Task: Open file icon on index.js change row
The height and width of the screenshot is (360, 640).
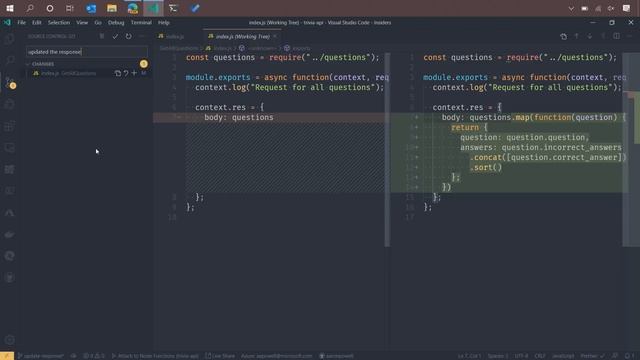Action: [x=118, y=73]
